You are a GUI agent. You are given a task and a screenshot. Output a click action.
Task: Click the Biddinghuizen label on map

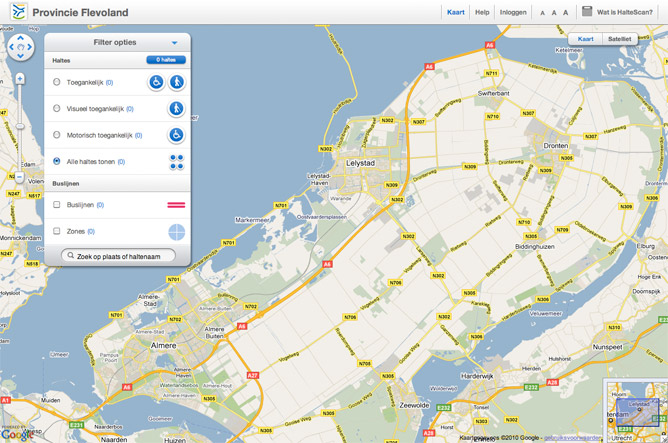pos(535,247)
